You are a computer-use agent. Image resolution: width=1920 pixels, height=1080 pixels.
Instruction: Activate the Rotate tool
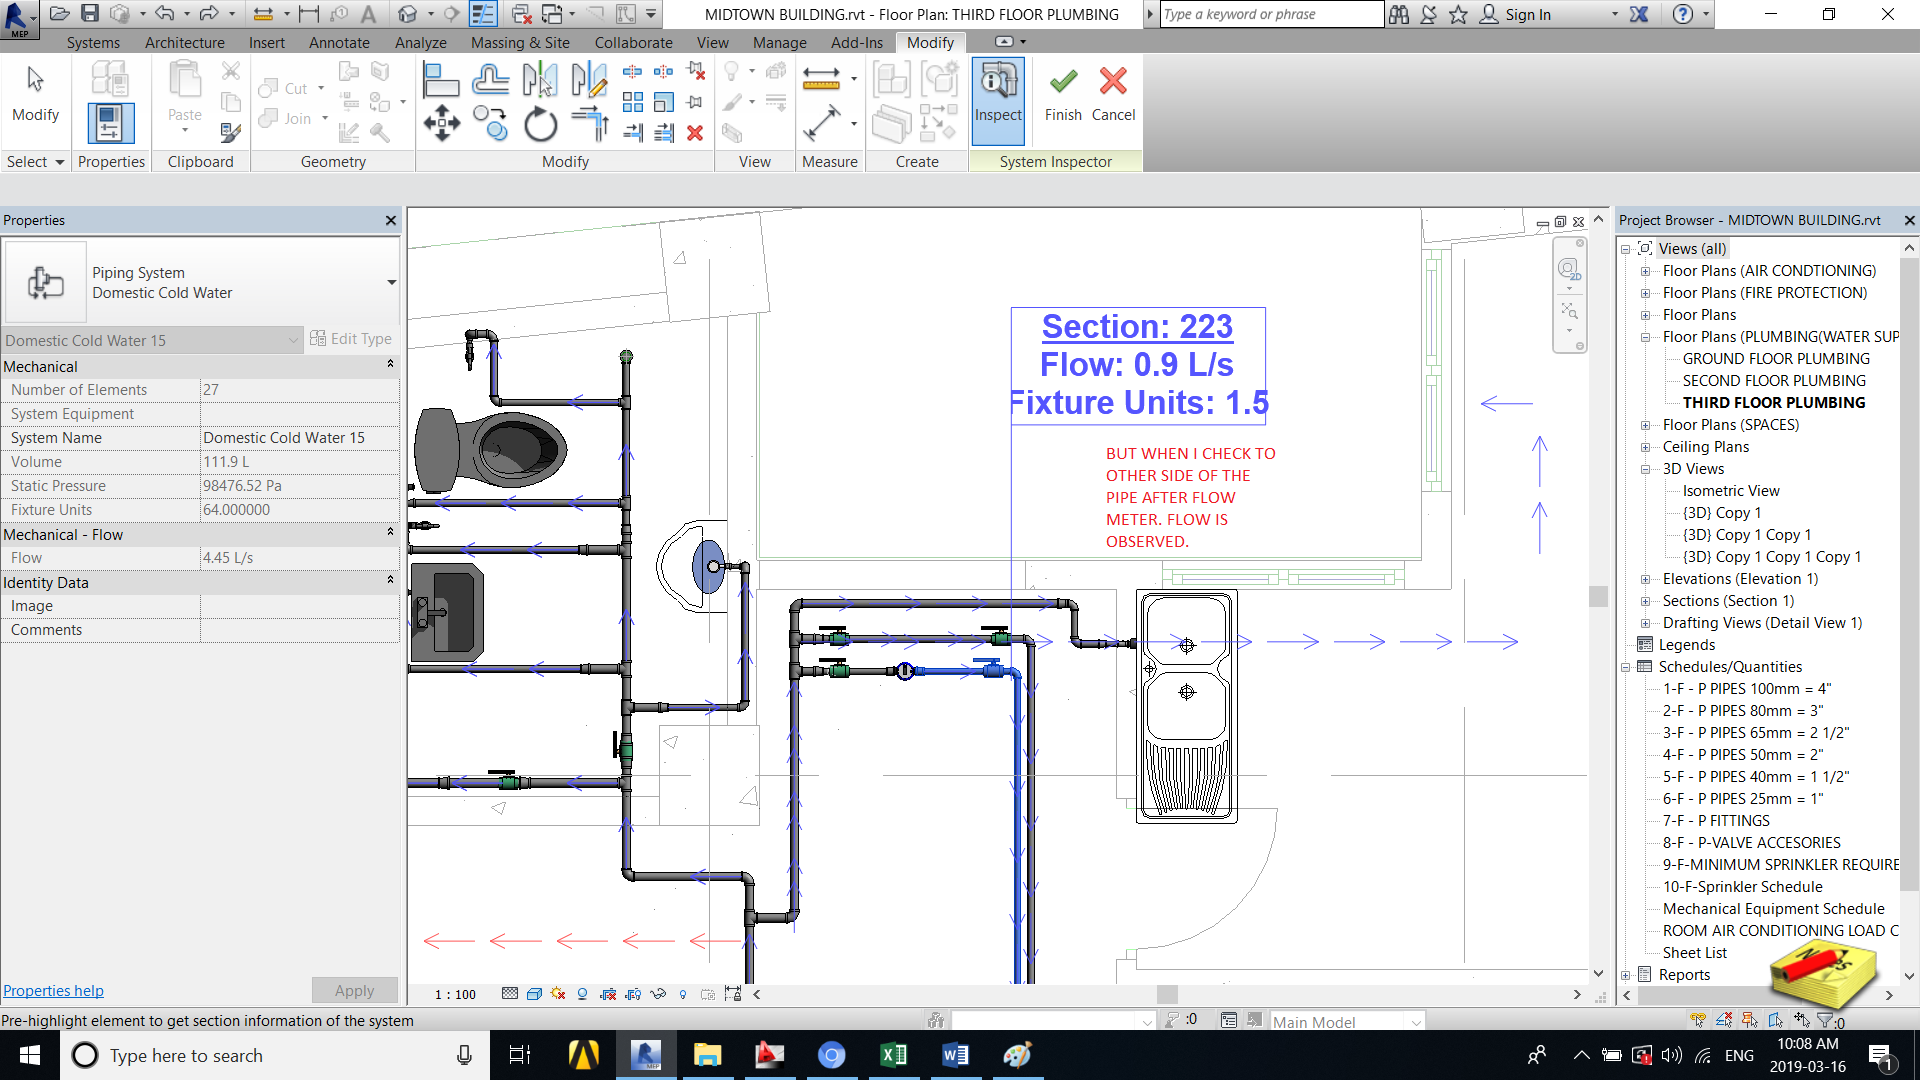(x=540, y=124)
